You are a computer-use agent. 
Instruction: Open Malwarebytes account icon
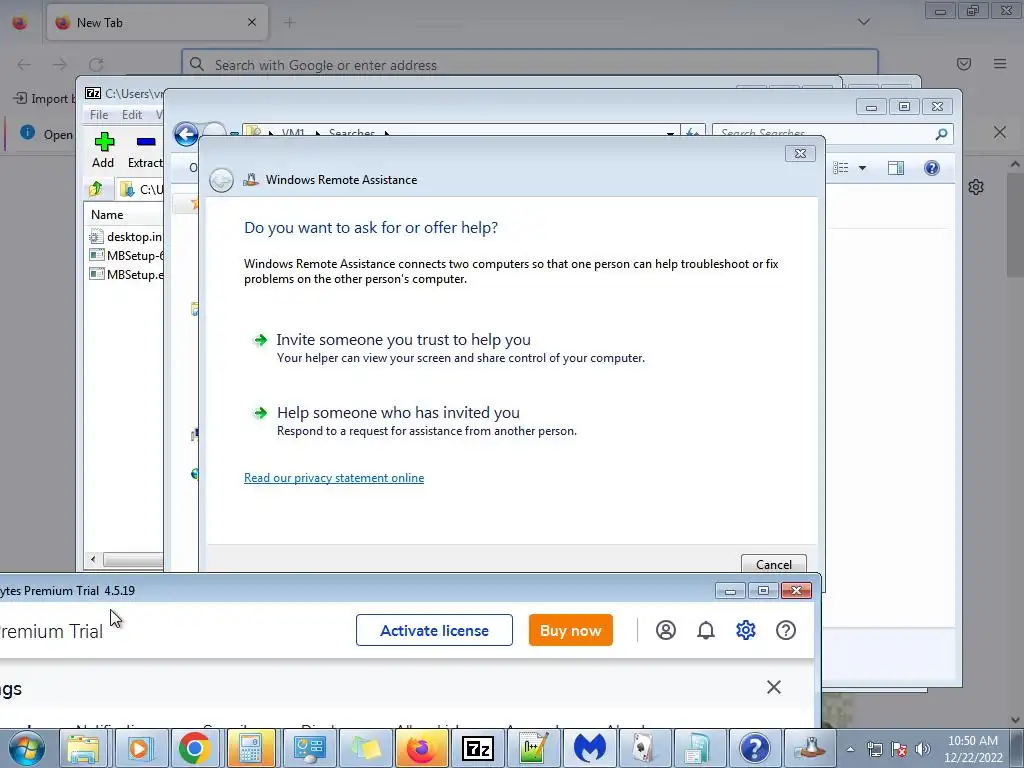[x=665, y=630]
